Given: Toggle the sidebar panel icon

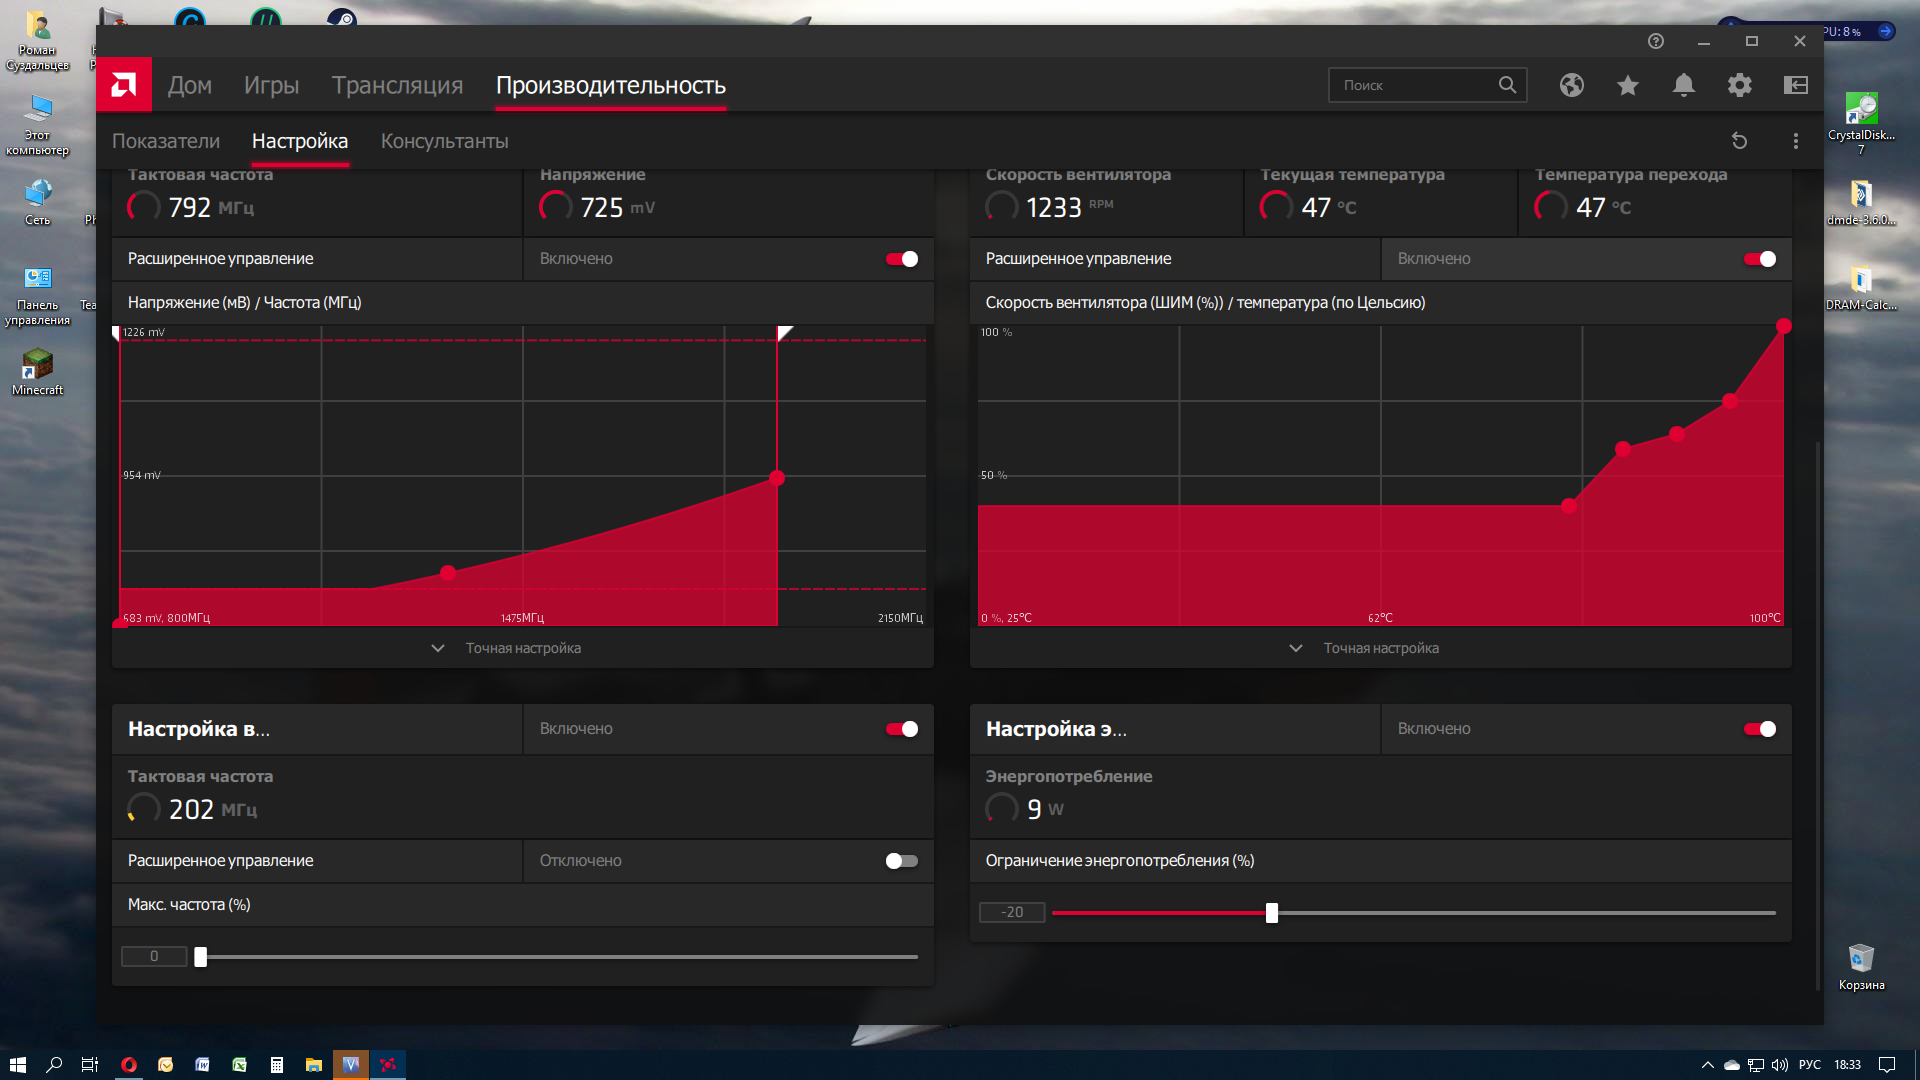Looking at the screenshot, I should [1795, 85].
